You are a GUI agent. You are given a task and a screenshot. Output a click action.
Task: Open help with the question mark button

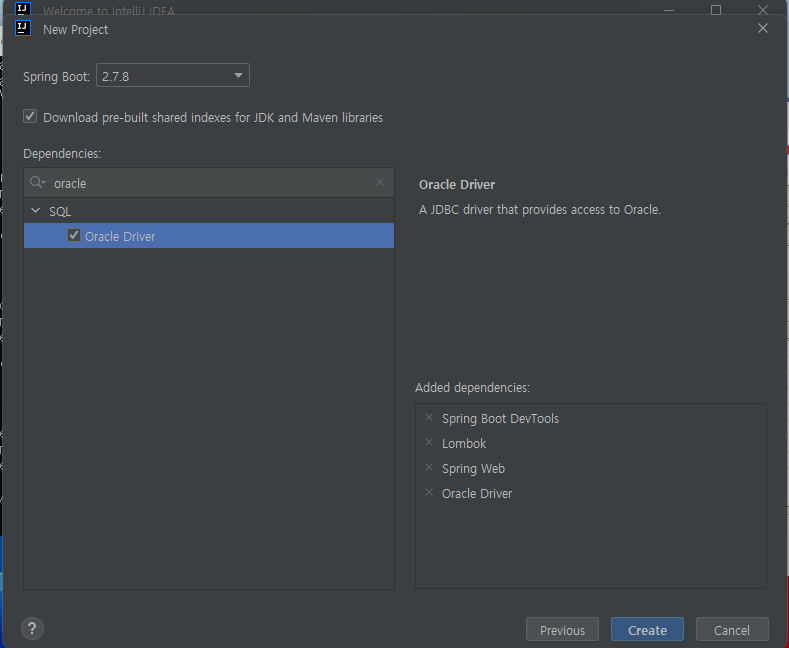(32, 628)
